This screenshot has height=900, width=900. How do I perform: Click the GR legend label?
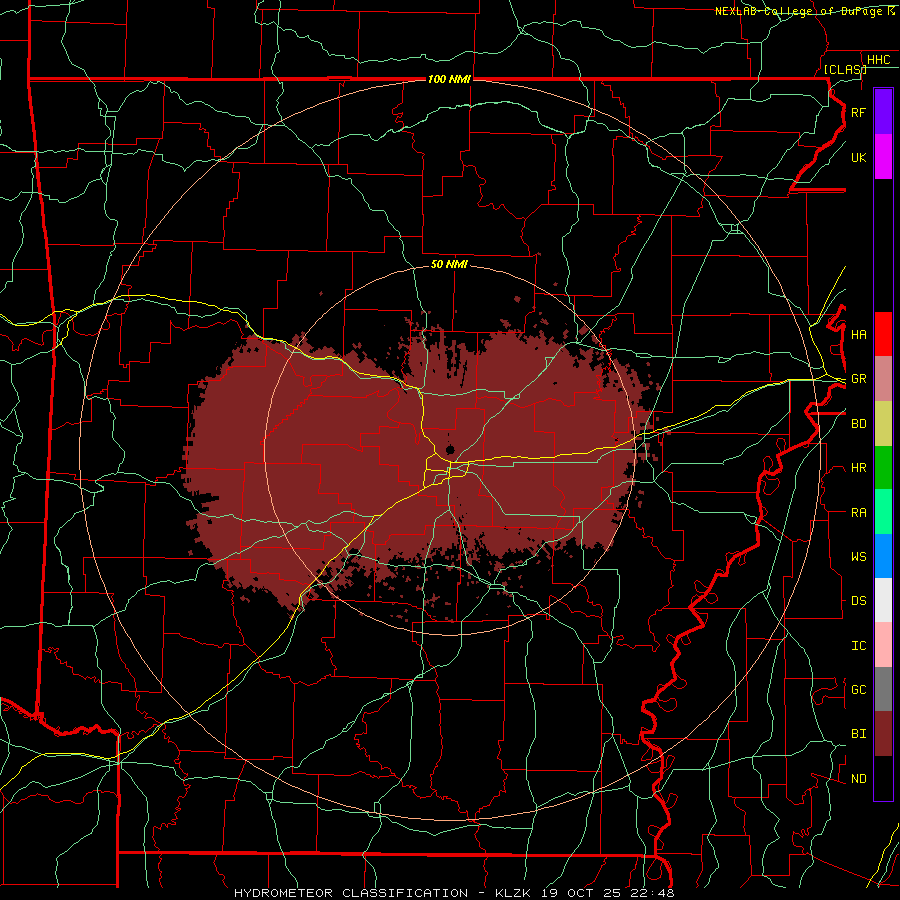click(x=858, y=379)
